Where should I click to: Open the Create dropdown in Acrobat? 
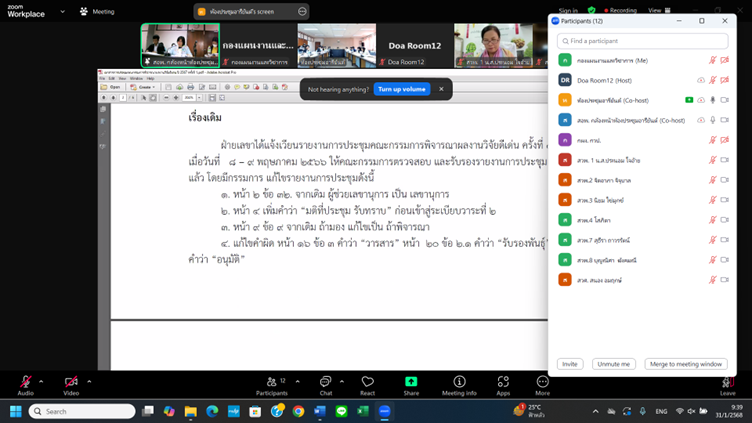click(143, 87)
